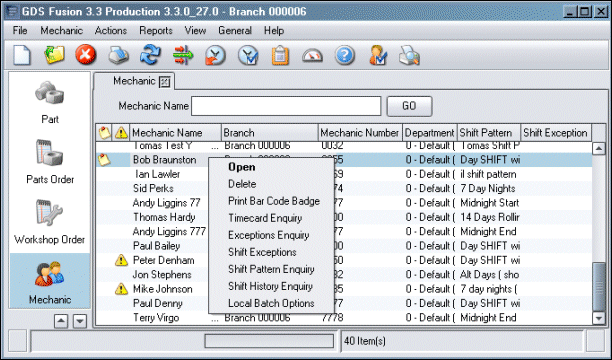
Task: Open the Workshop Order module in sidebar
Action: point(50,222)
